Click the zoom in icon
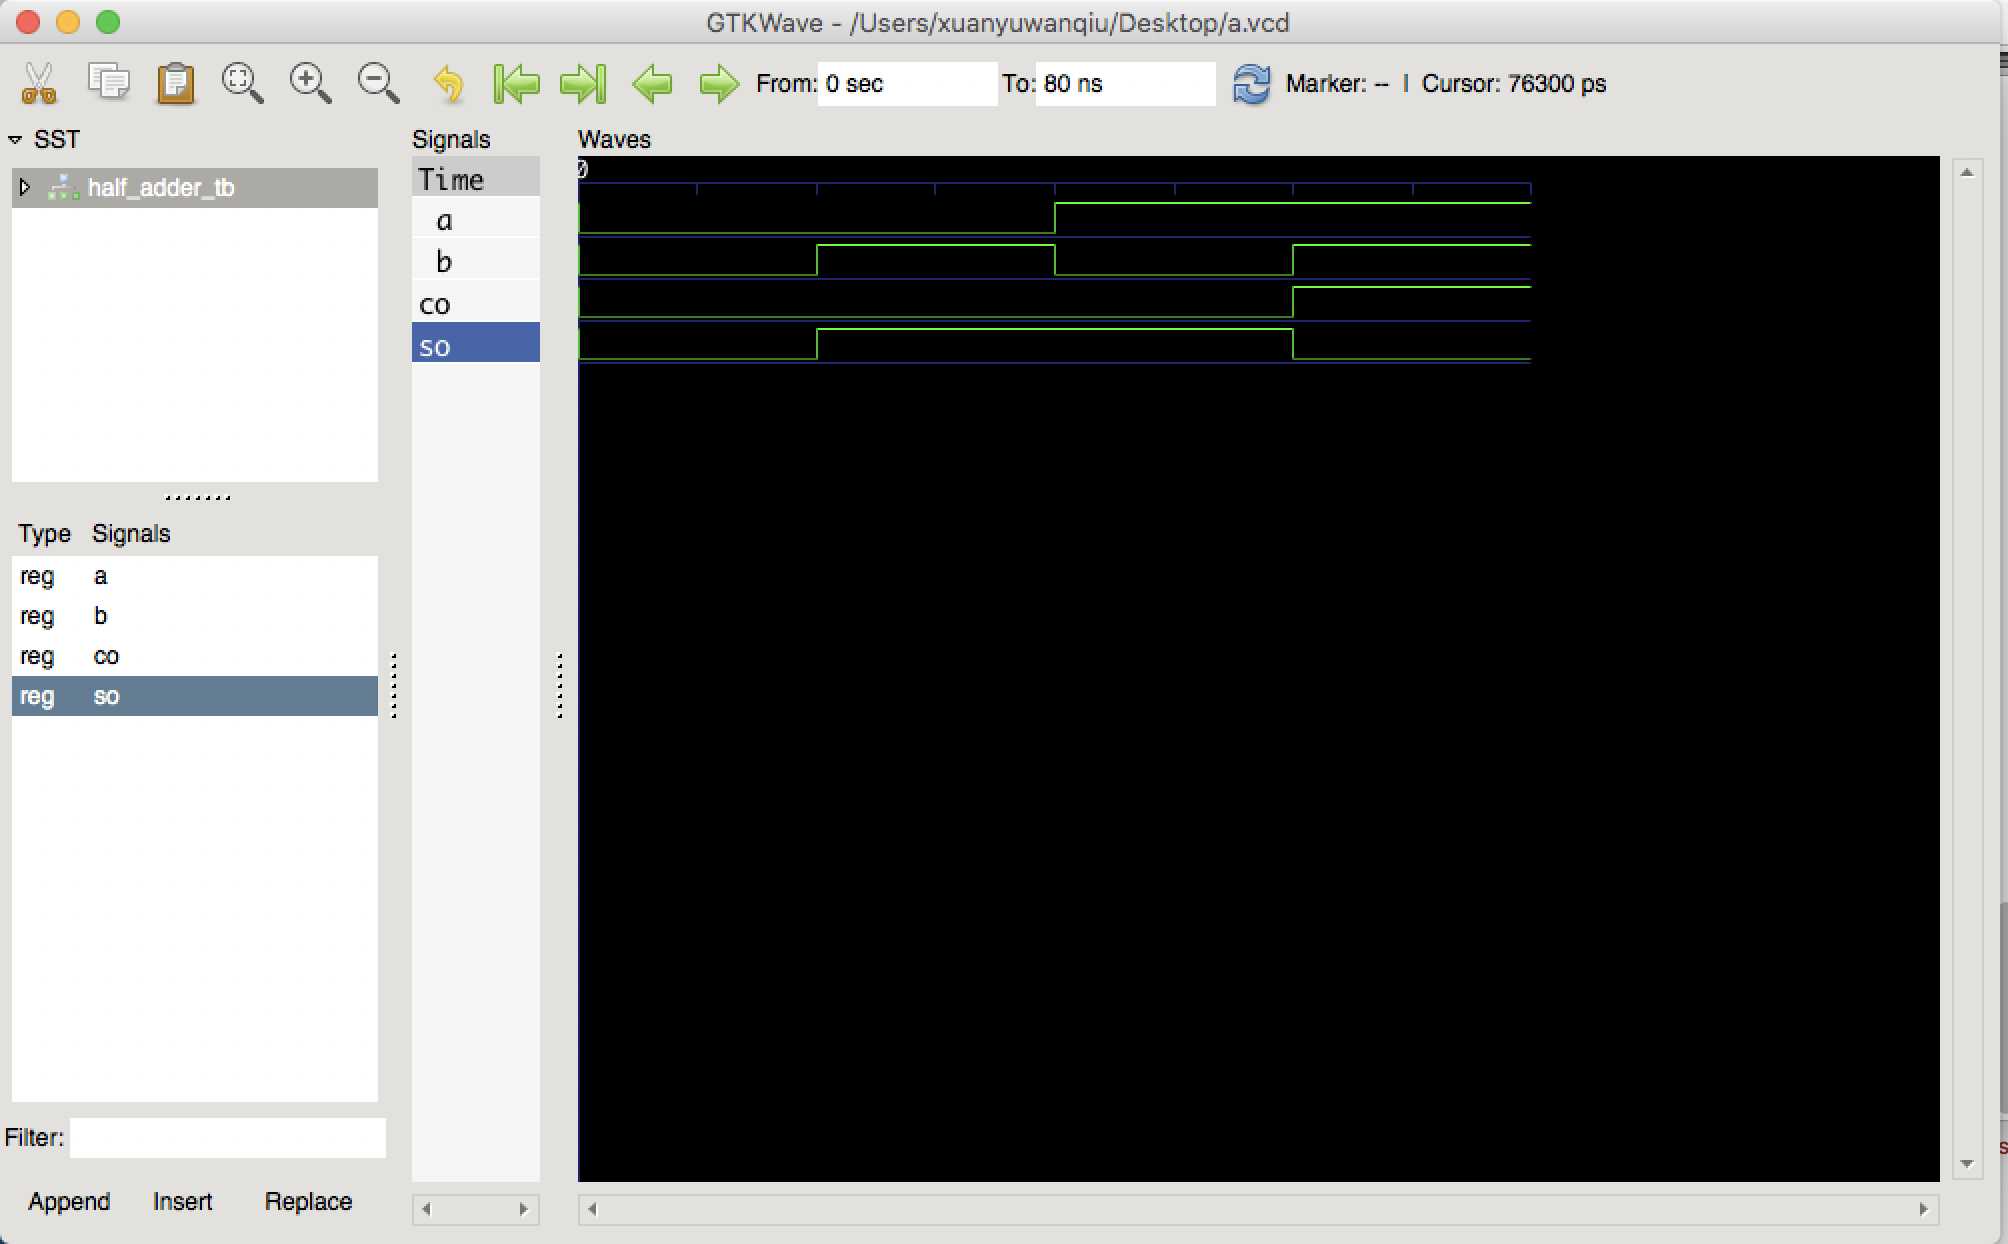This screenshot has height=1244, width=2008. tap(308, 82)
